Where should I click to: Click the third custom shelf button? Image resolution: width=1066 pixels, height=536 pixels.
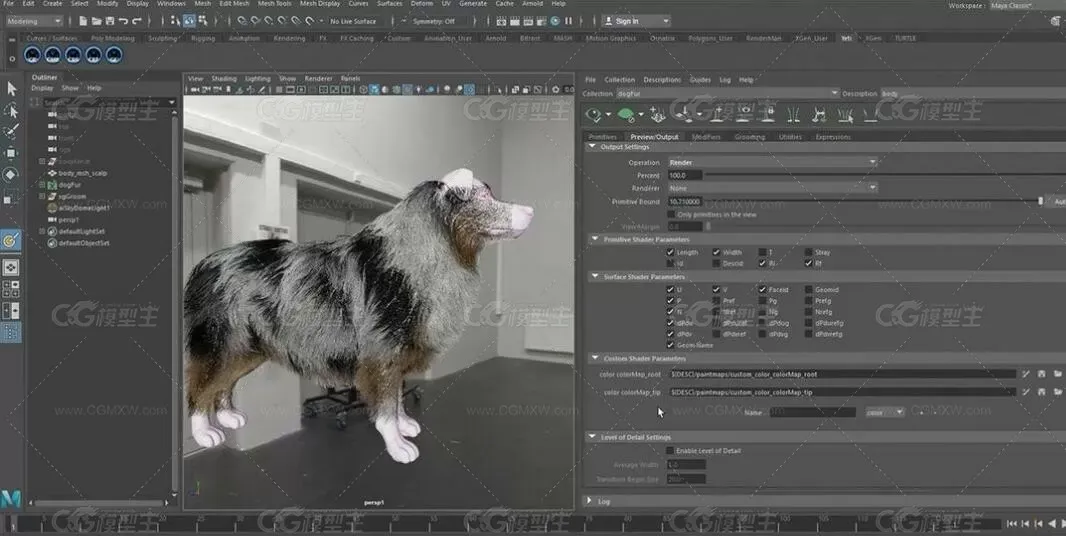(73, 55)
